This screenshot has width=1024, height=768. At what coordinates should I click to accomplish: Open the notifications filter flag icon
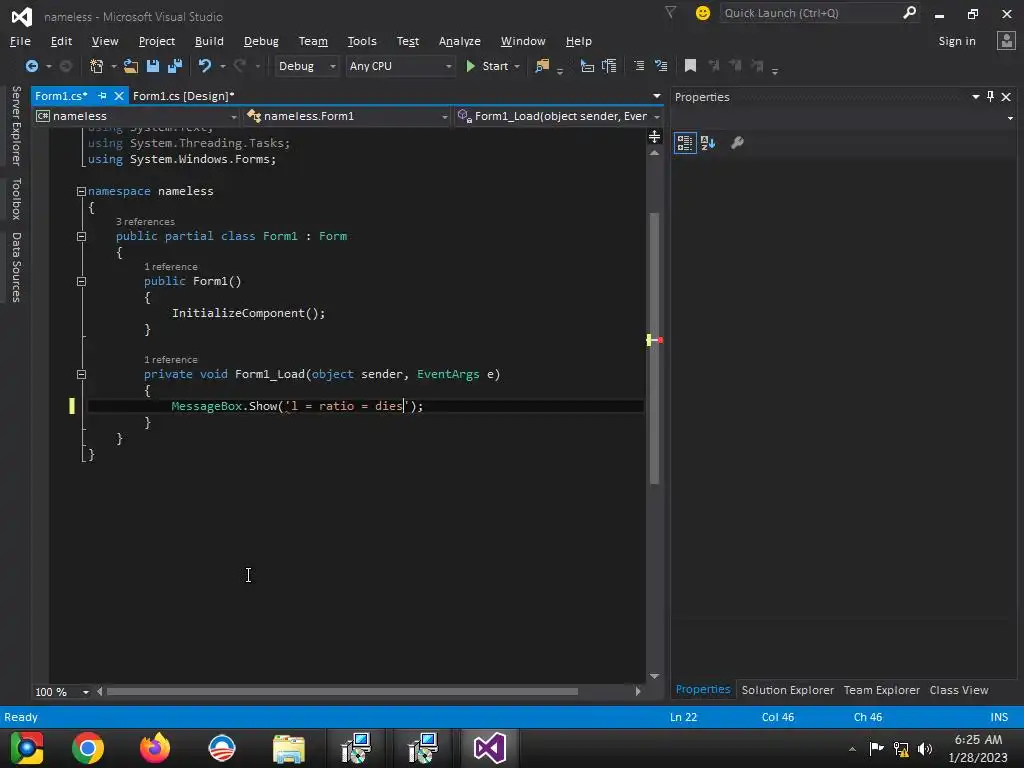pos(670,12)
